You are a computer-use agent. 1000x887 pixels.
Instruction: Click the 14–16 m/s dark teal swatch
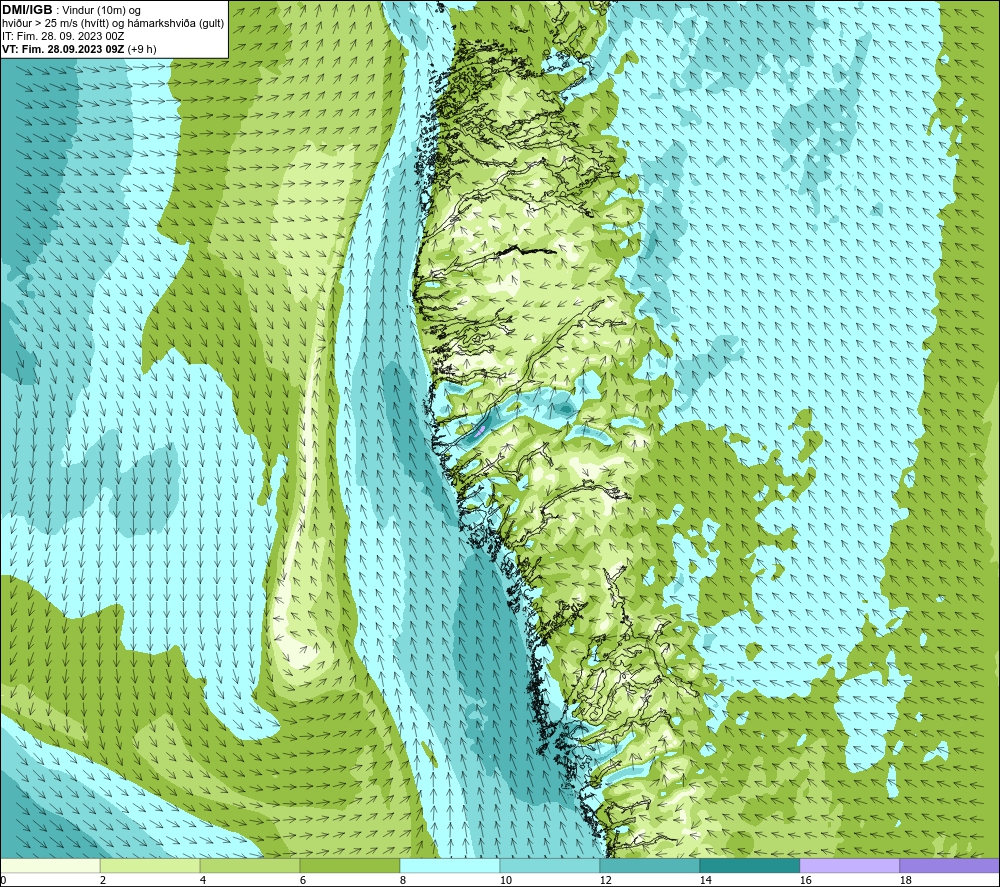(x=749, y=865)
